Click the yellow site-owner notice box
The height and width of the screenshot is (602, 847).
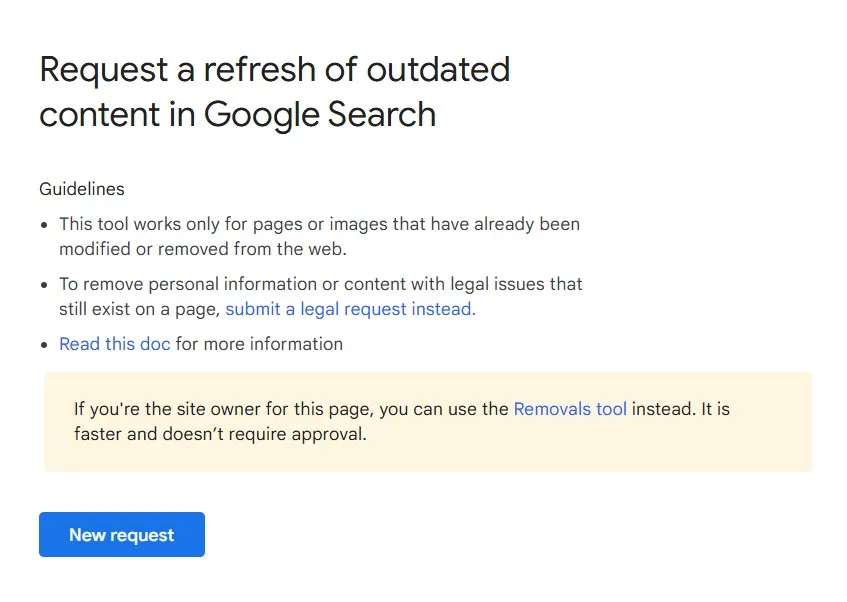pos(428,420)
